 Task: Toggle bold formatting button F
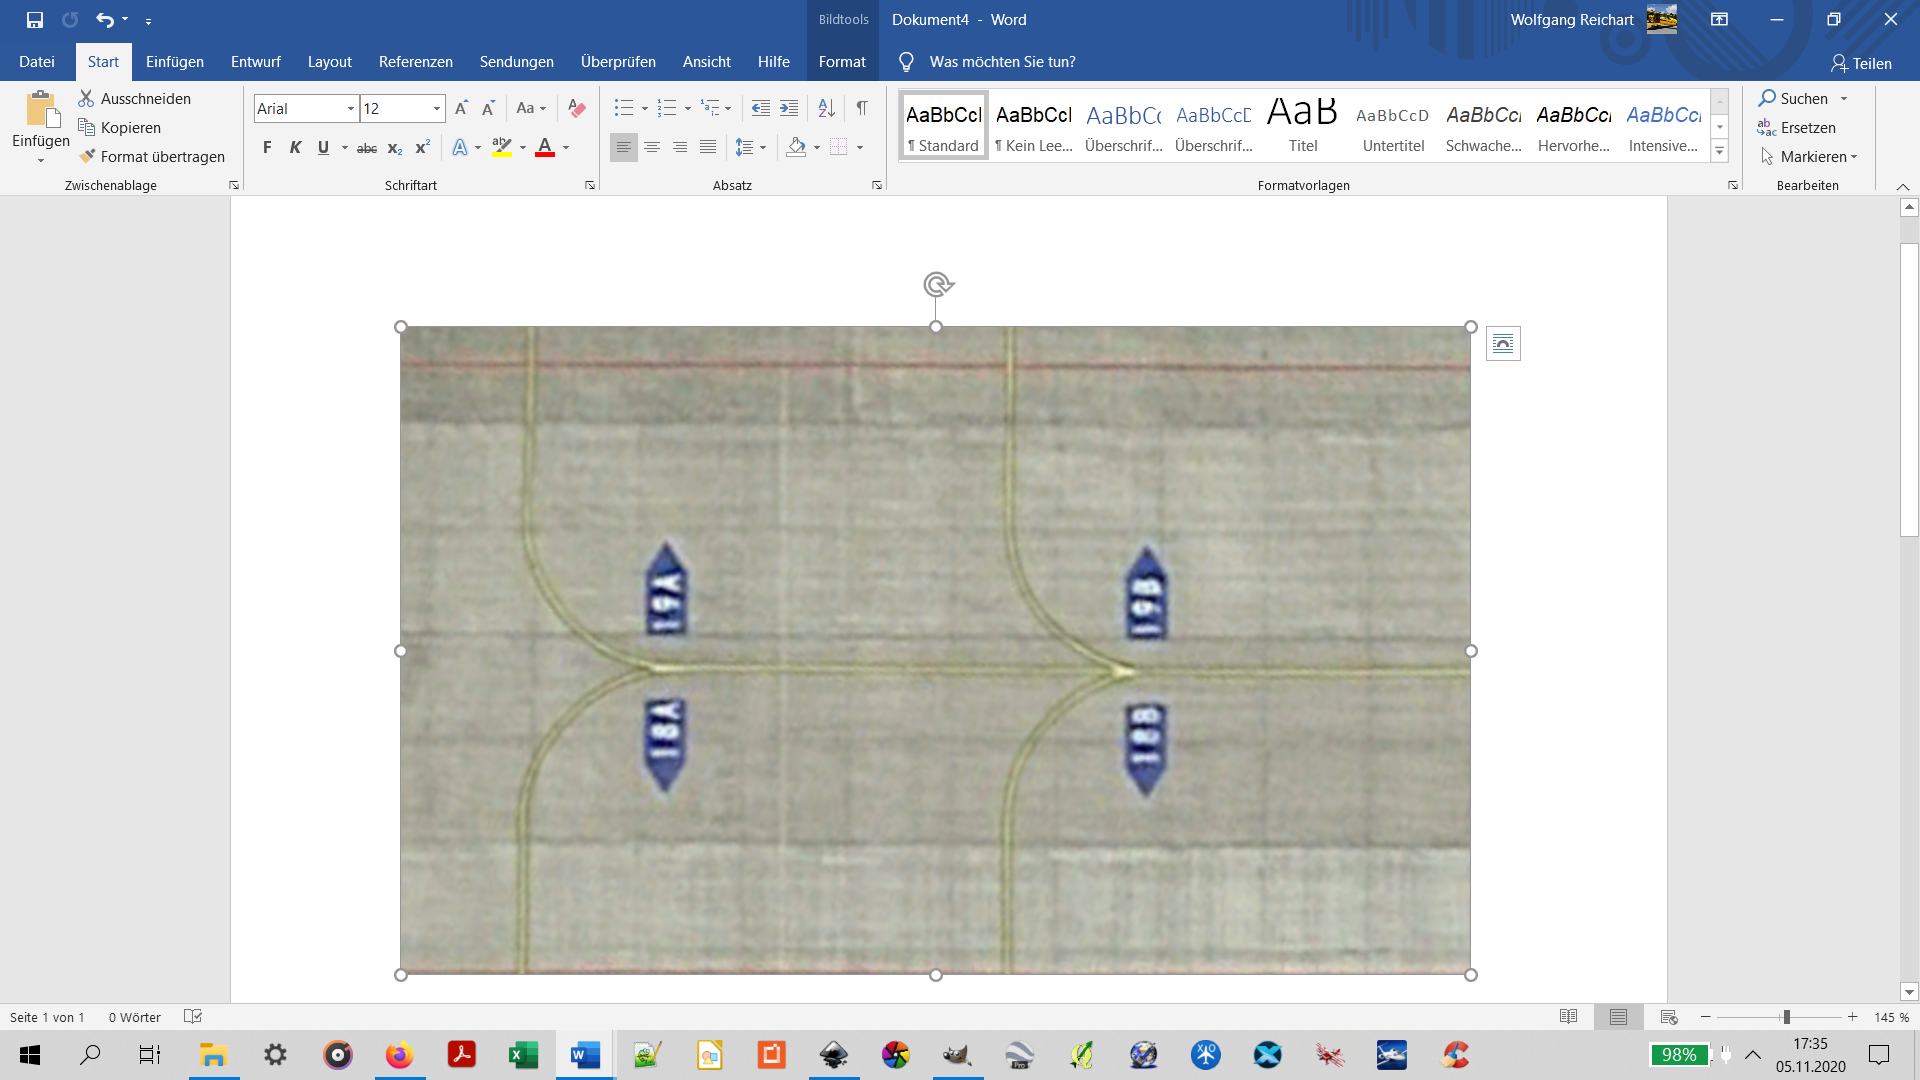pos(267,147)
